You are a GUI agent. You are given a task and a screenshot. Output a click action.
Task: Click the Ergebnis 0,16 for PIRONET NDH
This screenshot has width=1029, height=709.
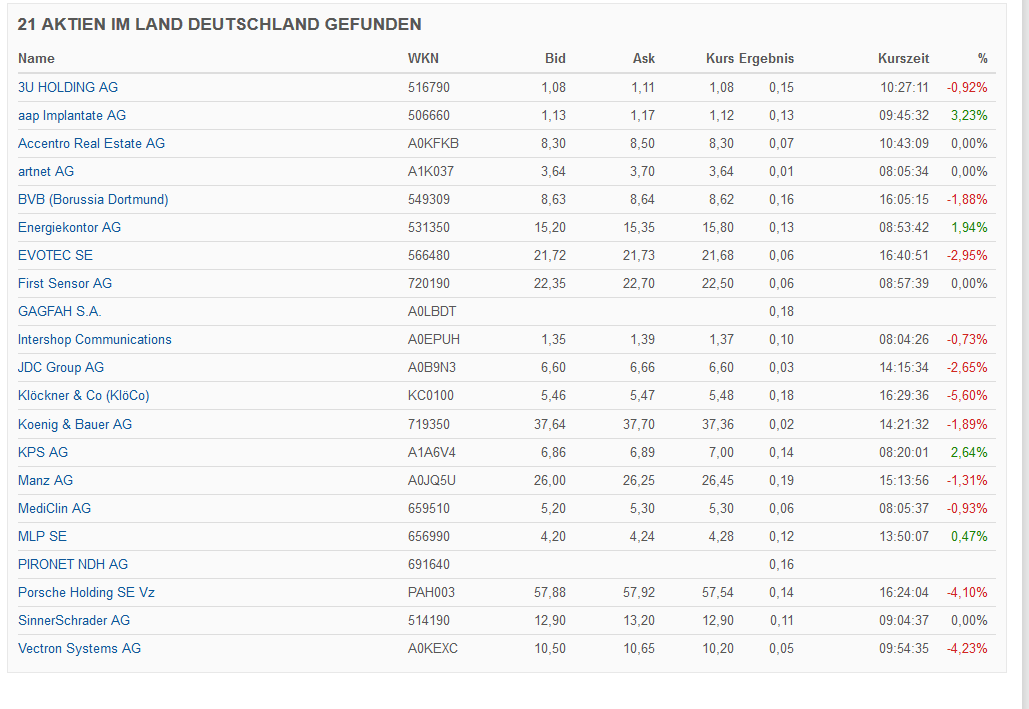(782, 565)
